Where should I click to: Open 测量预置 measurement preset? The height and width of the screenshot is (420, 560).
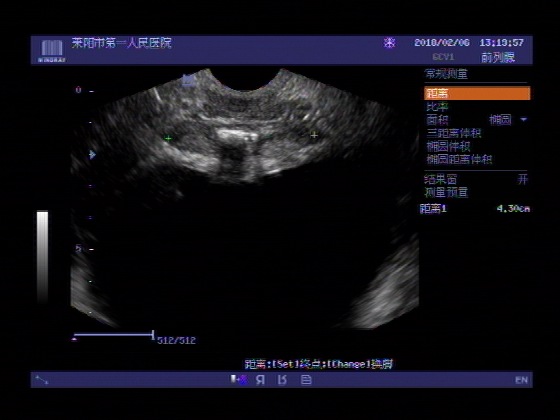(x=446, y=192)
